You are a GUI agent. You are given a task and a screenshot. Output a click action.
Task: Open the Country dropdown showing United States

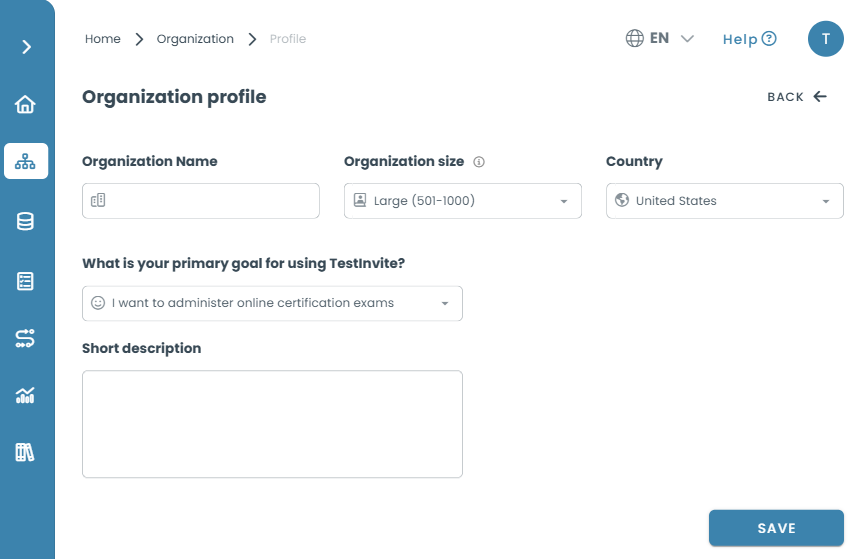coord(725,201)
